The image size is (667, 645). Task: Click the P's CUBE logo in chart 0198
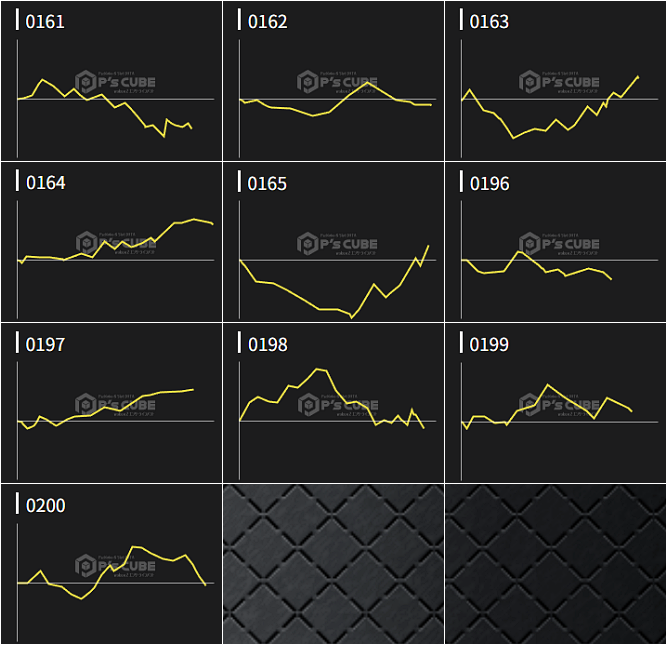point(337,405)
